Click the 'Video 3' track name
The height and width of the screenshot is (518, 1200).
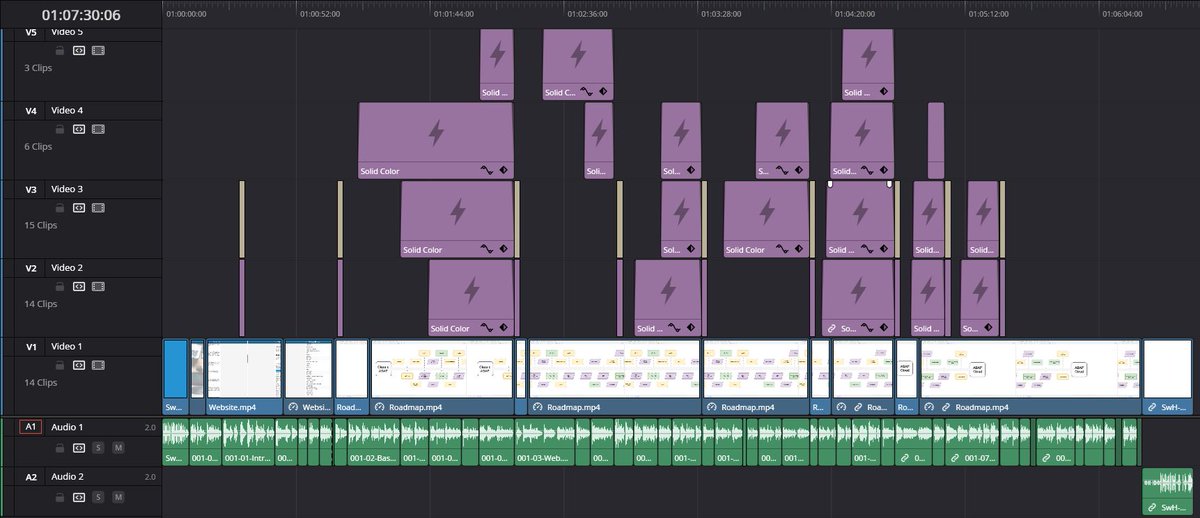67,189
